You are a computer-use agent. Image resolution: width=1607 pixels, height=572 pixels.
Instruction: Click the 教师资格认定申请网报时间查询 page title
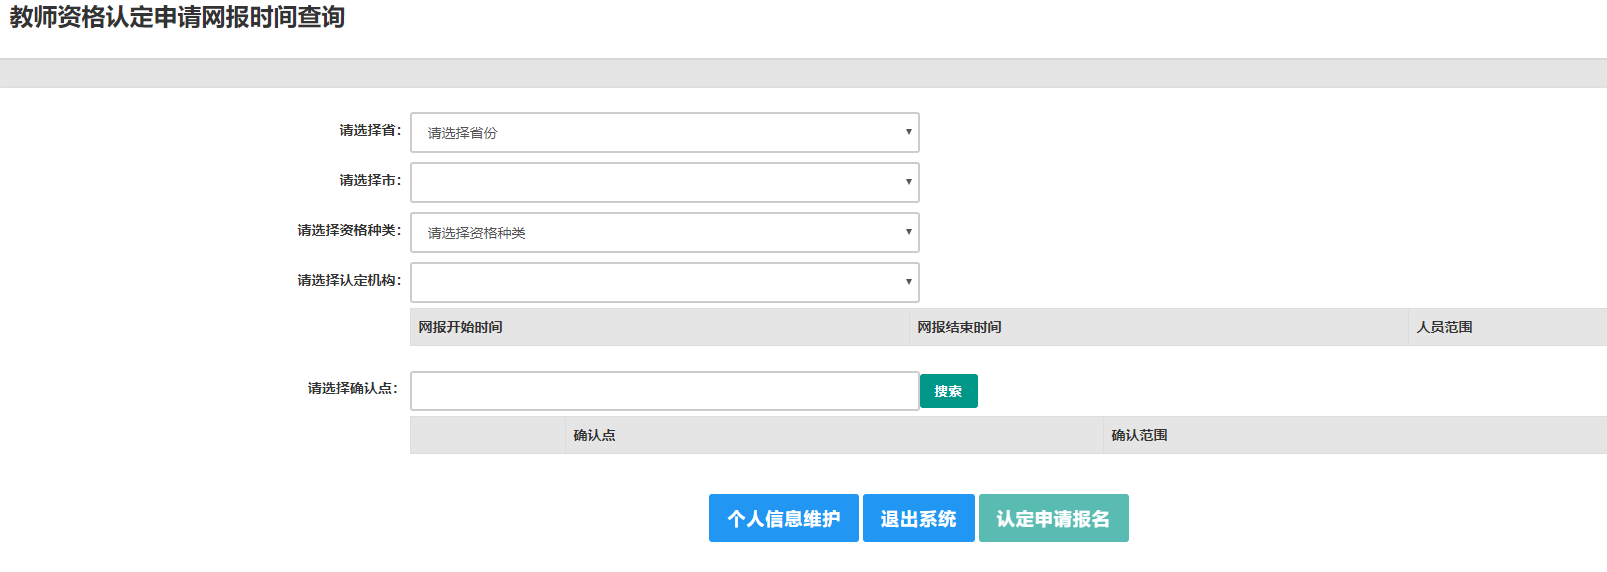[177, 17]
